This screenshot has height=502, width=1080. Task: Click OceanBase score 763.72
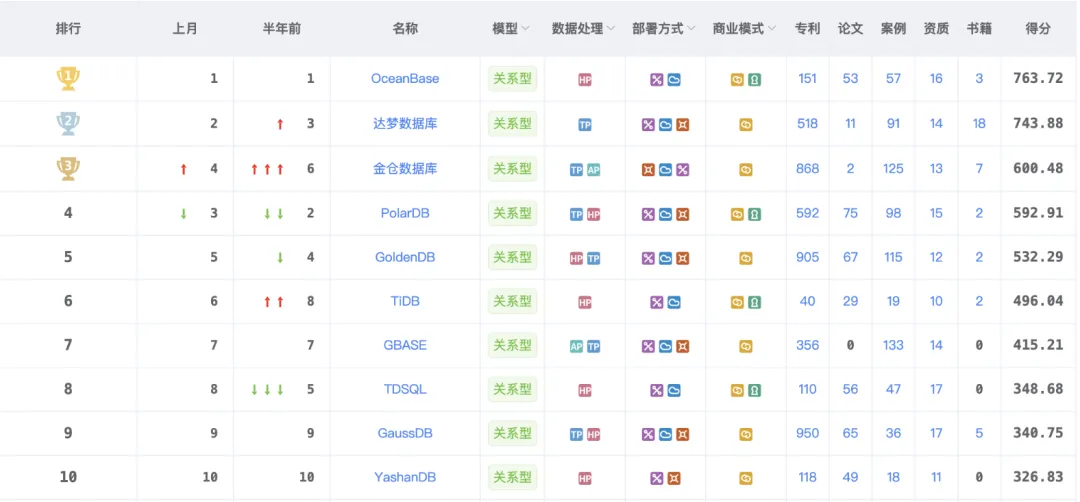click(x=1038, y=79)
